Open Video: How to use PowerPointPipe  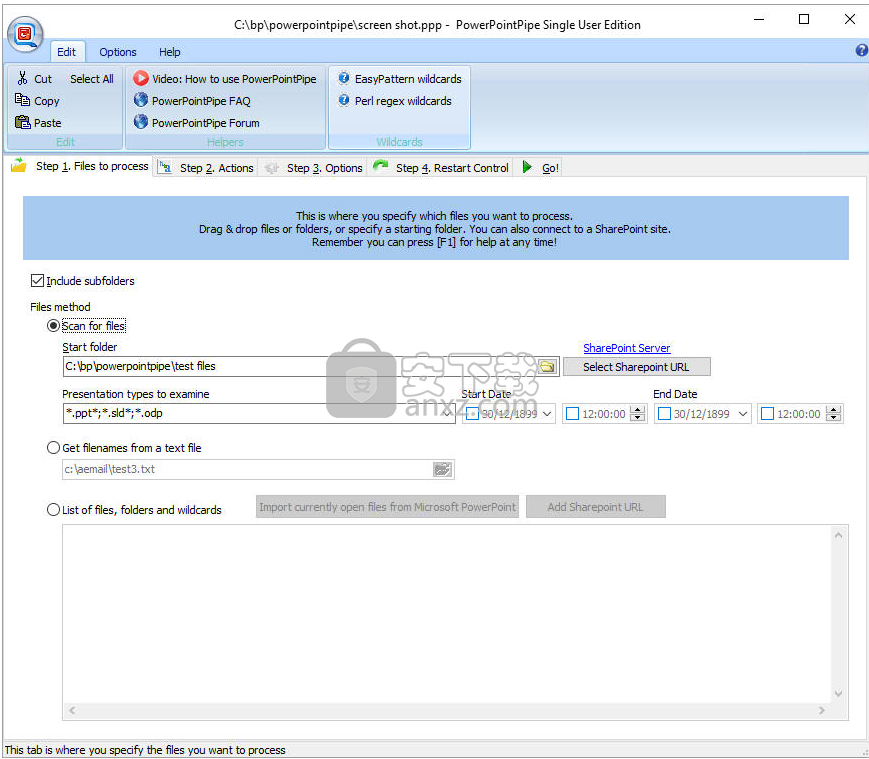[224, 79]
